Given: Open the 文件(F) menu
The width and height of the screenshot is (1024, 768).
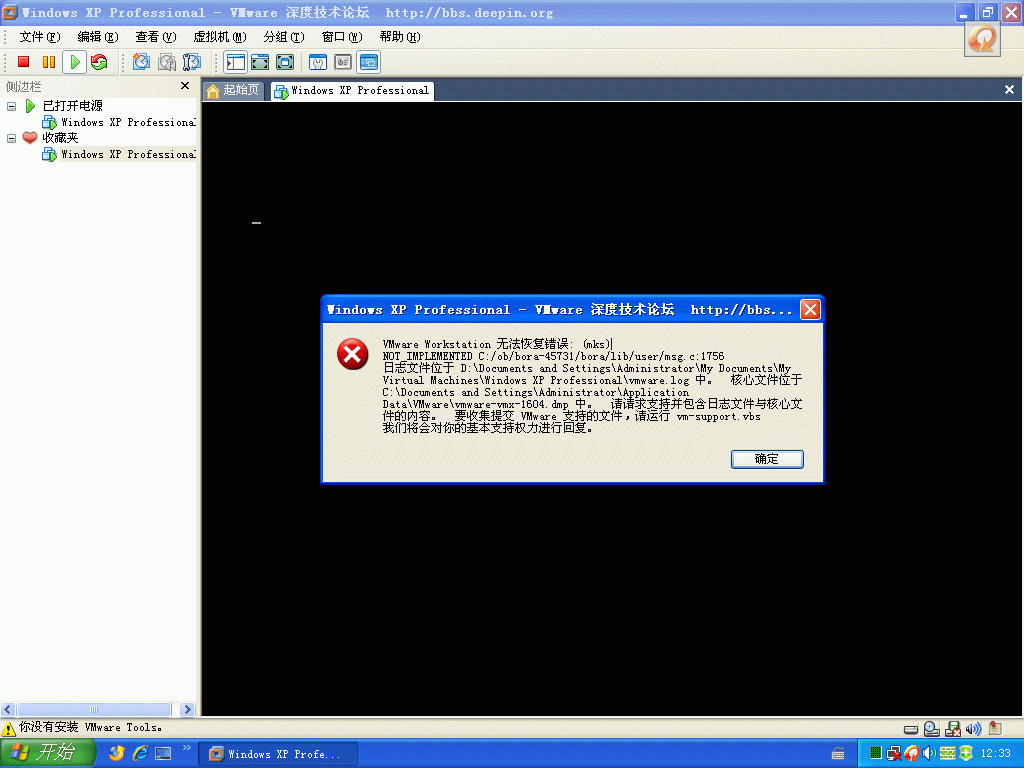Looking at the screenshot, I should click(x=39, y=37).
